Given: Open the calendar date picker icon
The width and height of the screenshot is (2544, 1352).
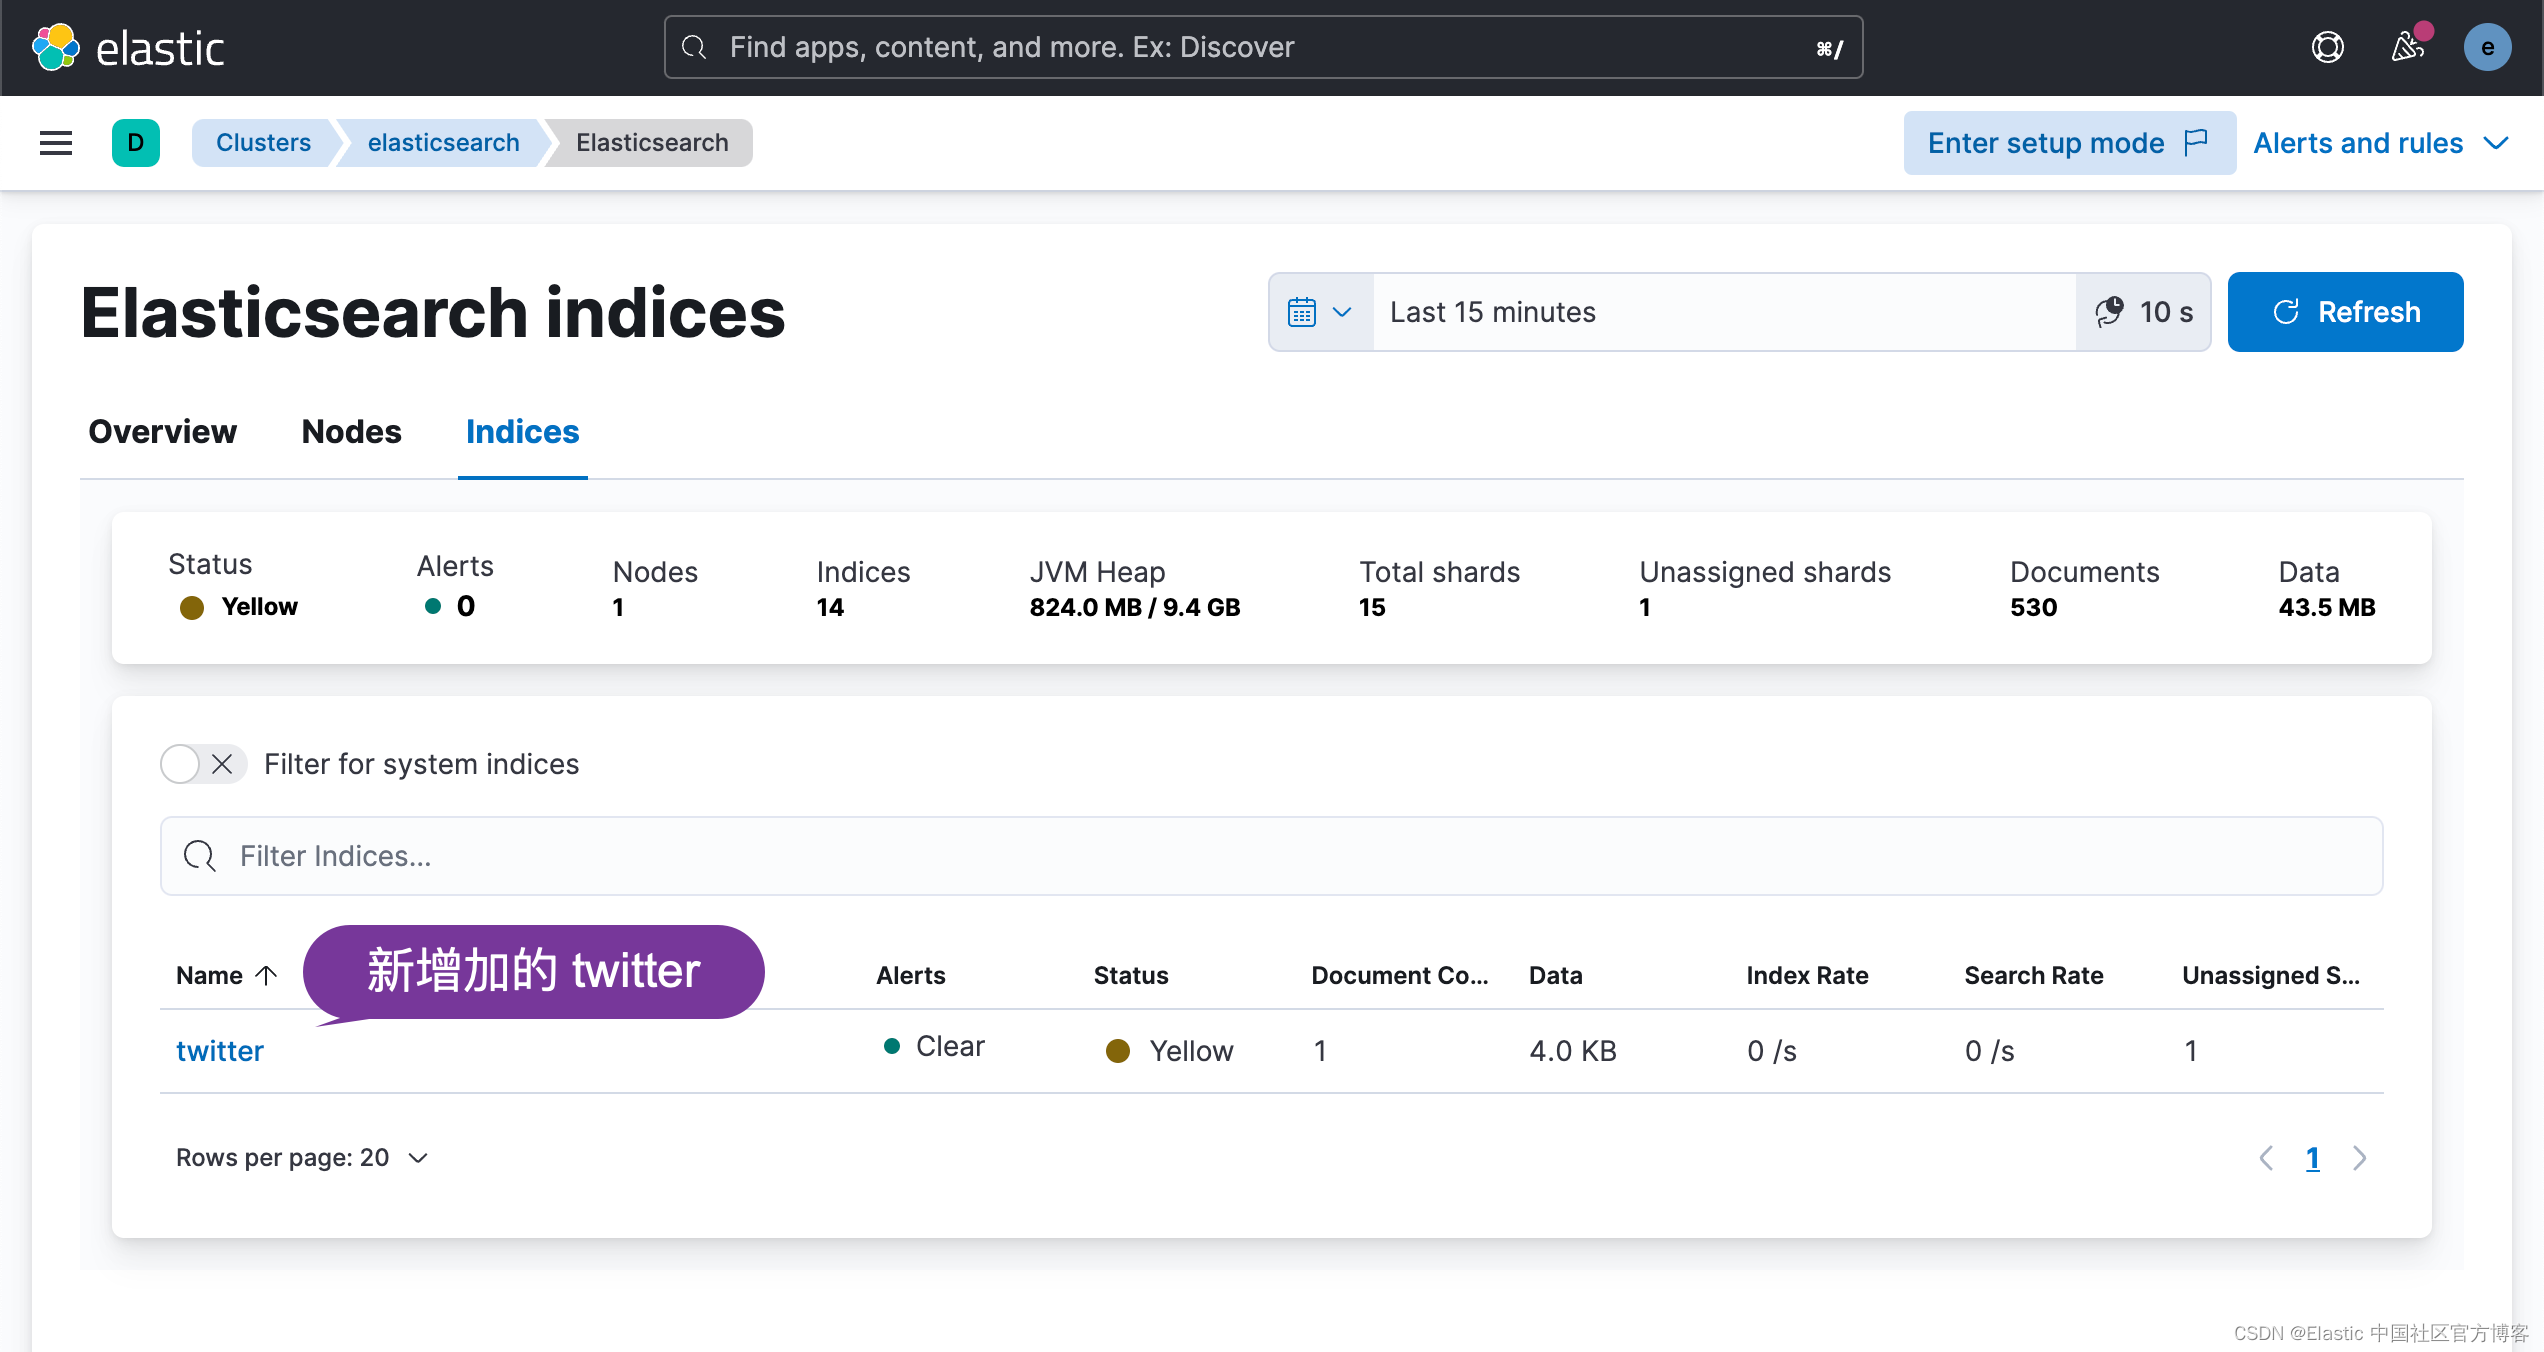Looking at the screenshot, I should click(x=1300, y=312).
